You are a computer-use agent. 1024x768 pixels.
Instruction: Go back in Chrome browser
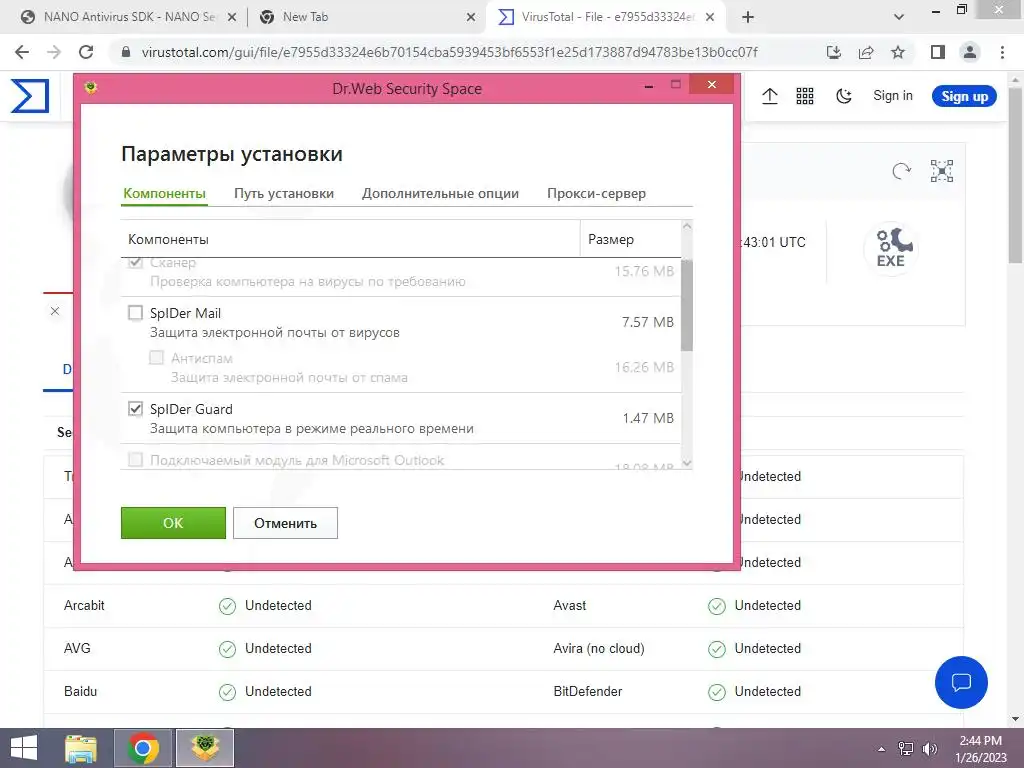point(22,52)
